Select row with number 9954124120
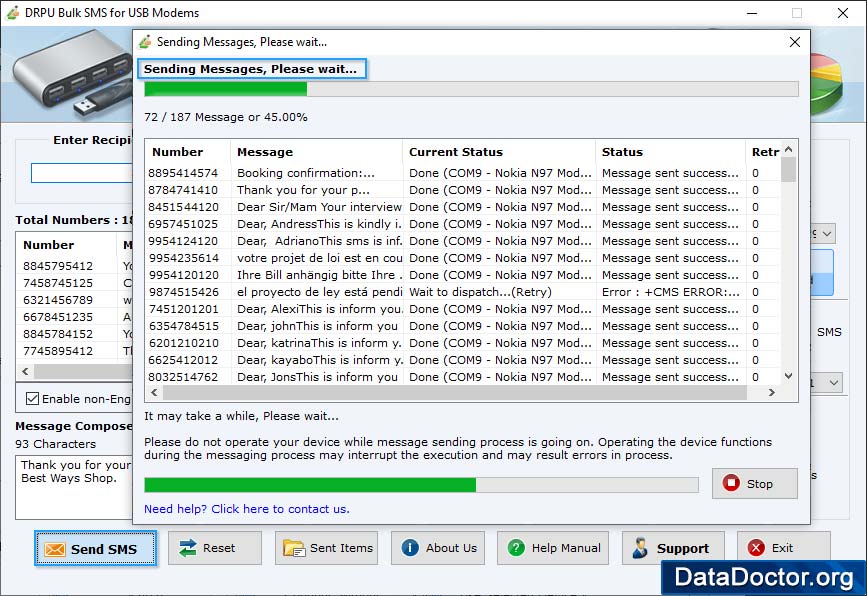The height and width of the screenshot is (596, 867). point(463,241)
